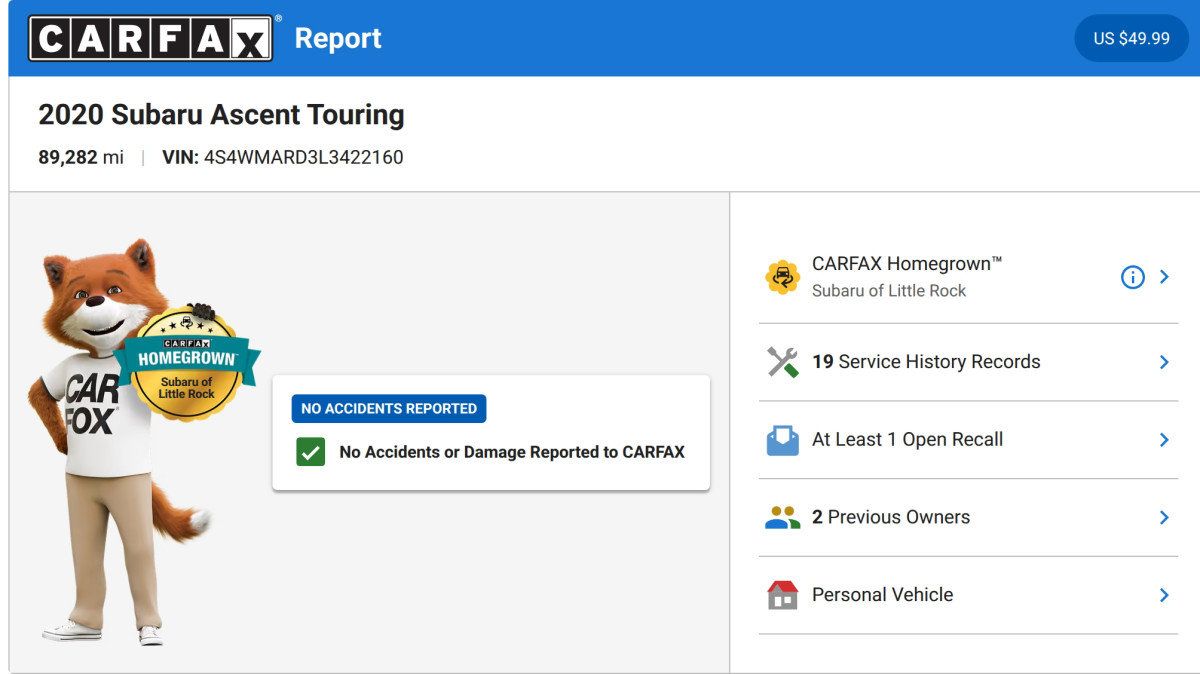Click the wrench service history icon
1200x674 pixels.
pos(782,362)
